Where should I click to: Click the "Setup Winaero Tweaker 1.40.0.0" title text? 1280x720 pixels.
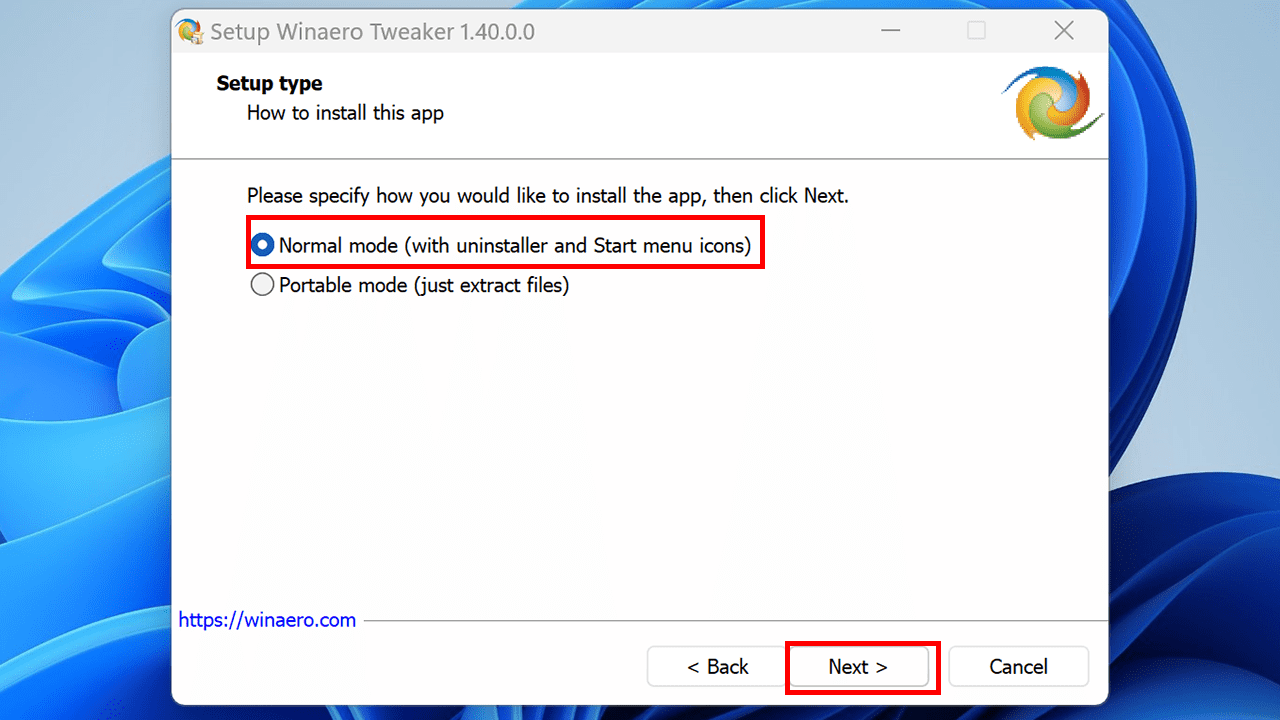[372, 32]
